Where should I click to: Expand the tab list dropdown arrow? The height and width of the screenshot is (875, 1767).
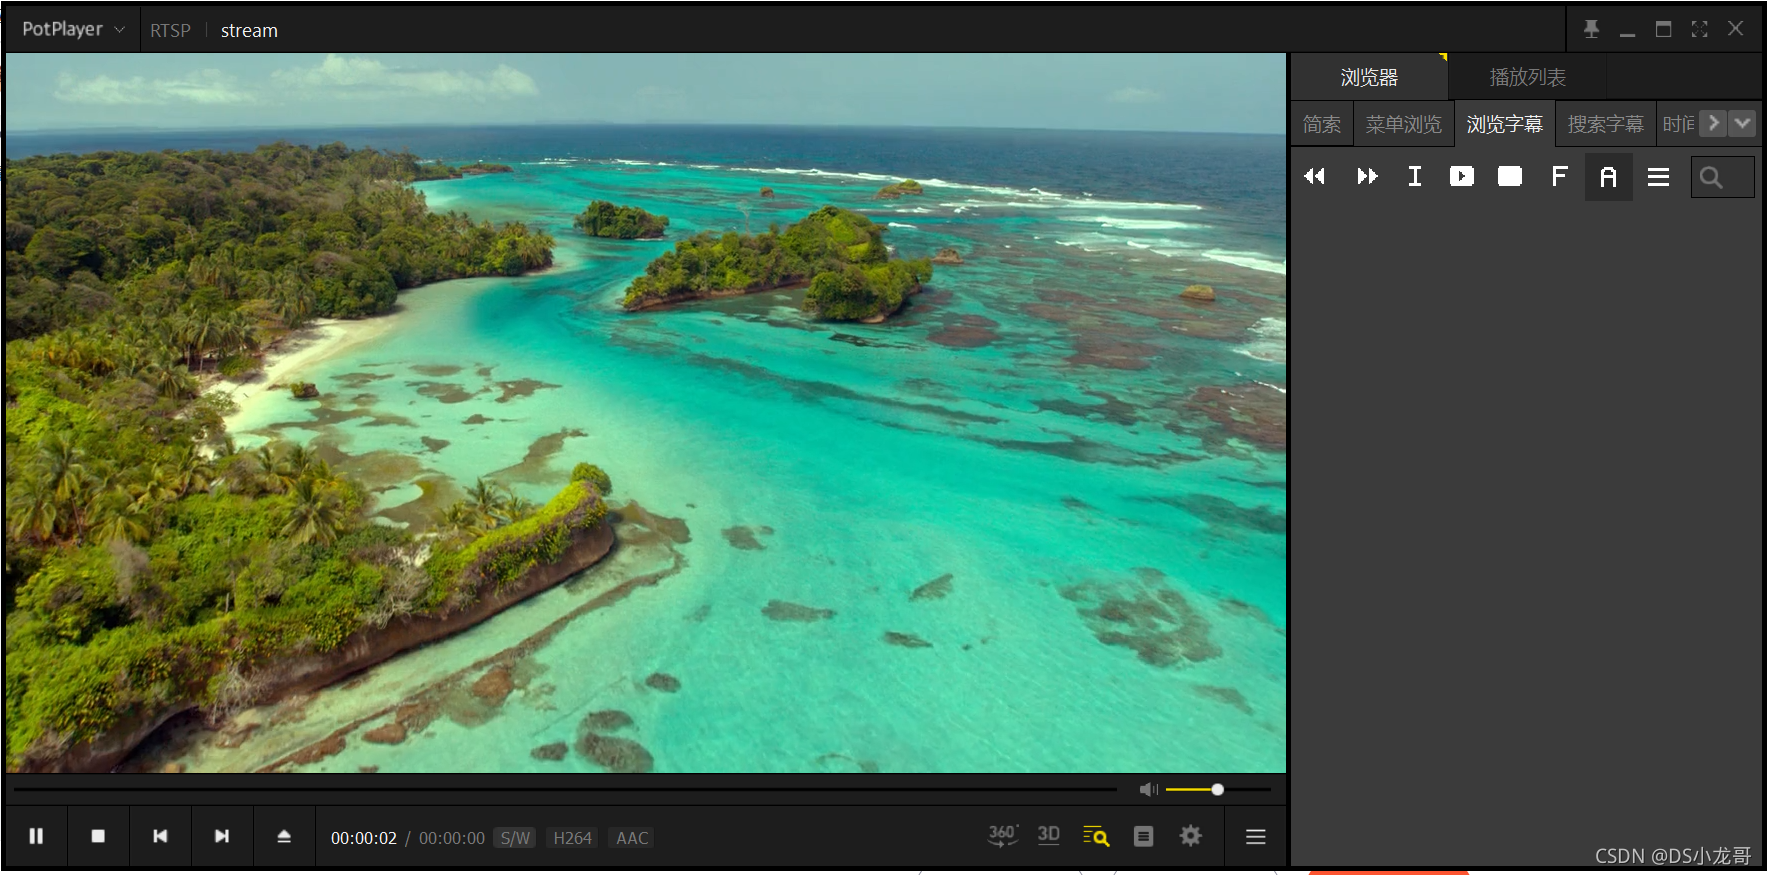coord(1742,123)
